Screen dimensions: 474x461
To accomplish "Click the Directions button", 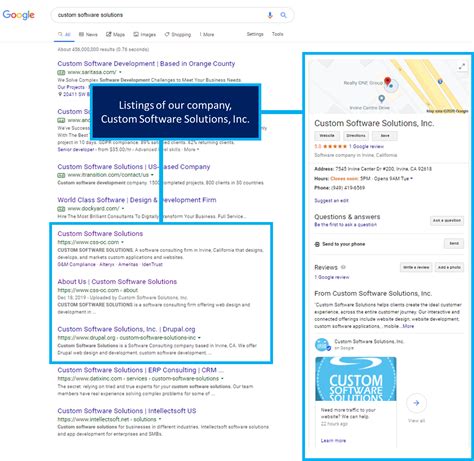I will [356, 136].
